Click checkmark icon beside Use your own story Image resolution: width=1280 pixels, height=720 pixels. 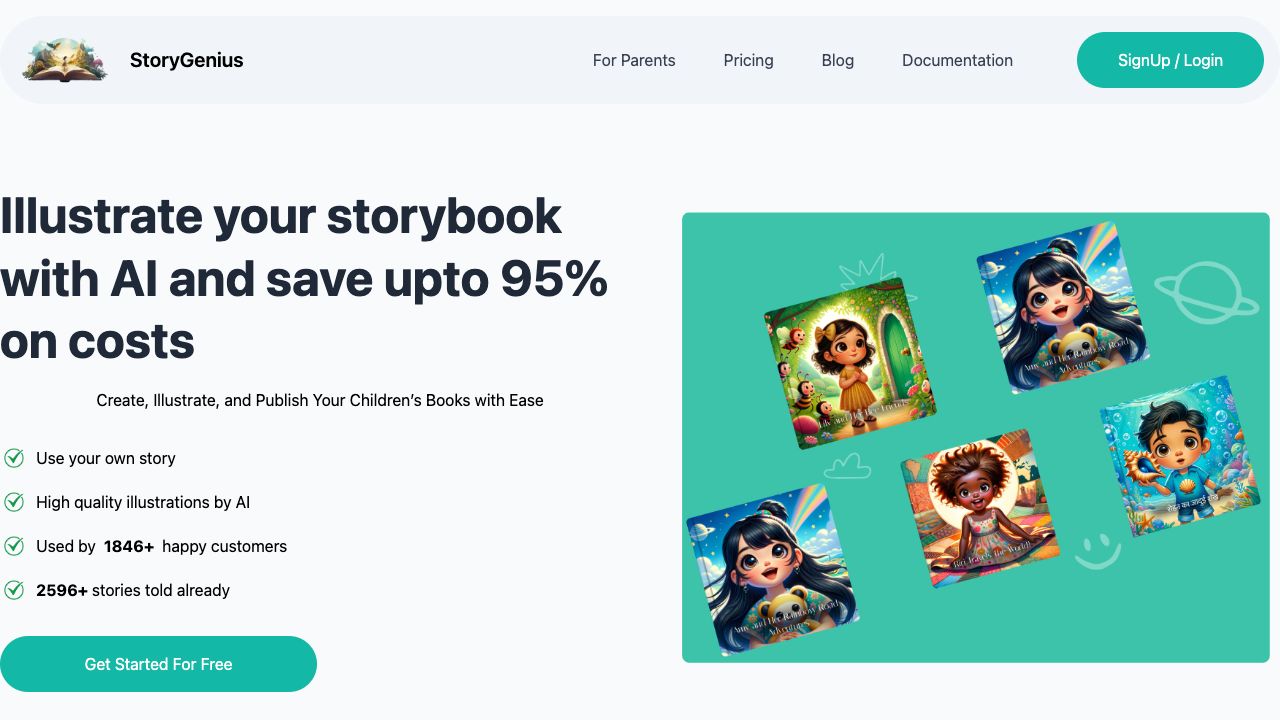[14, 458]
